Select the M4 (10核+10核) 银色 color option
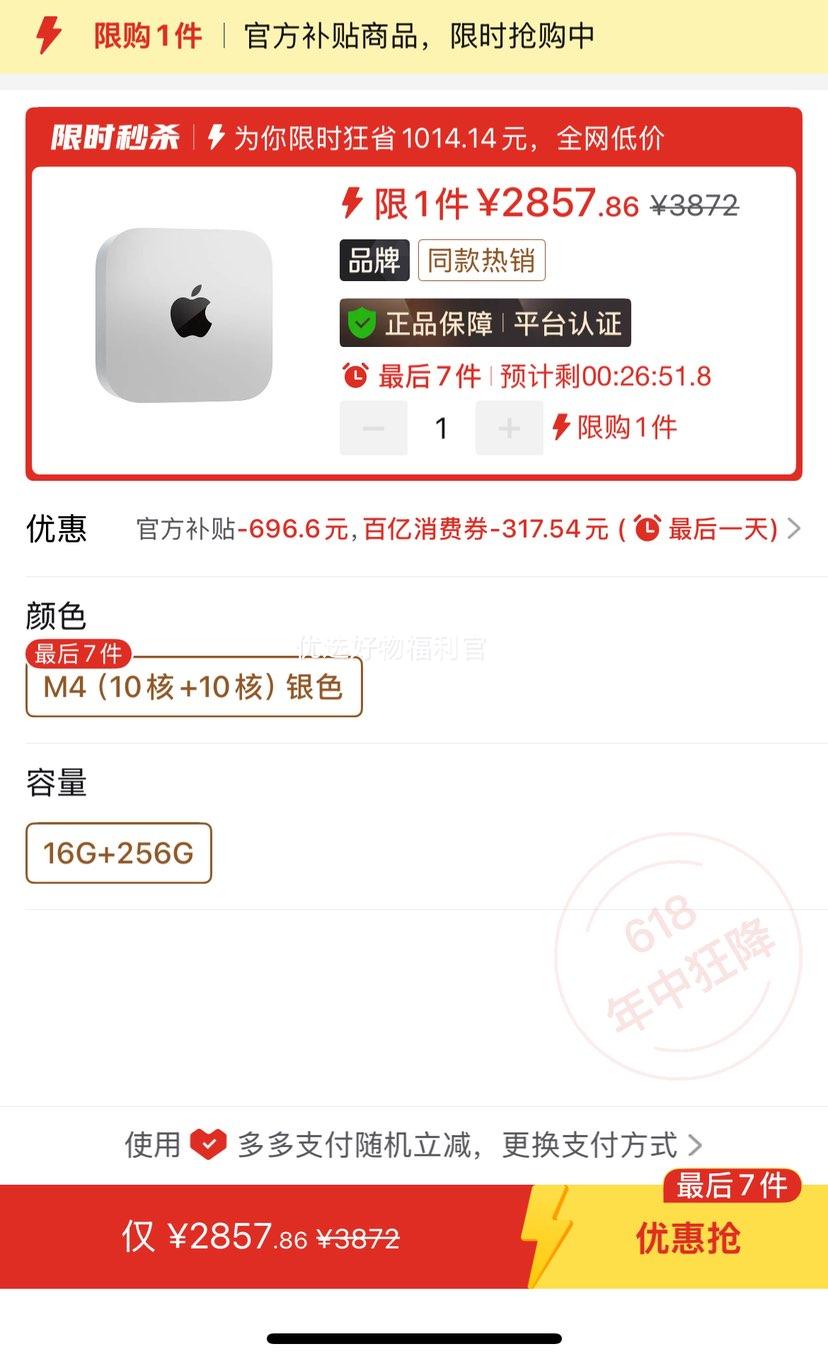 (194, 687)
